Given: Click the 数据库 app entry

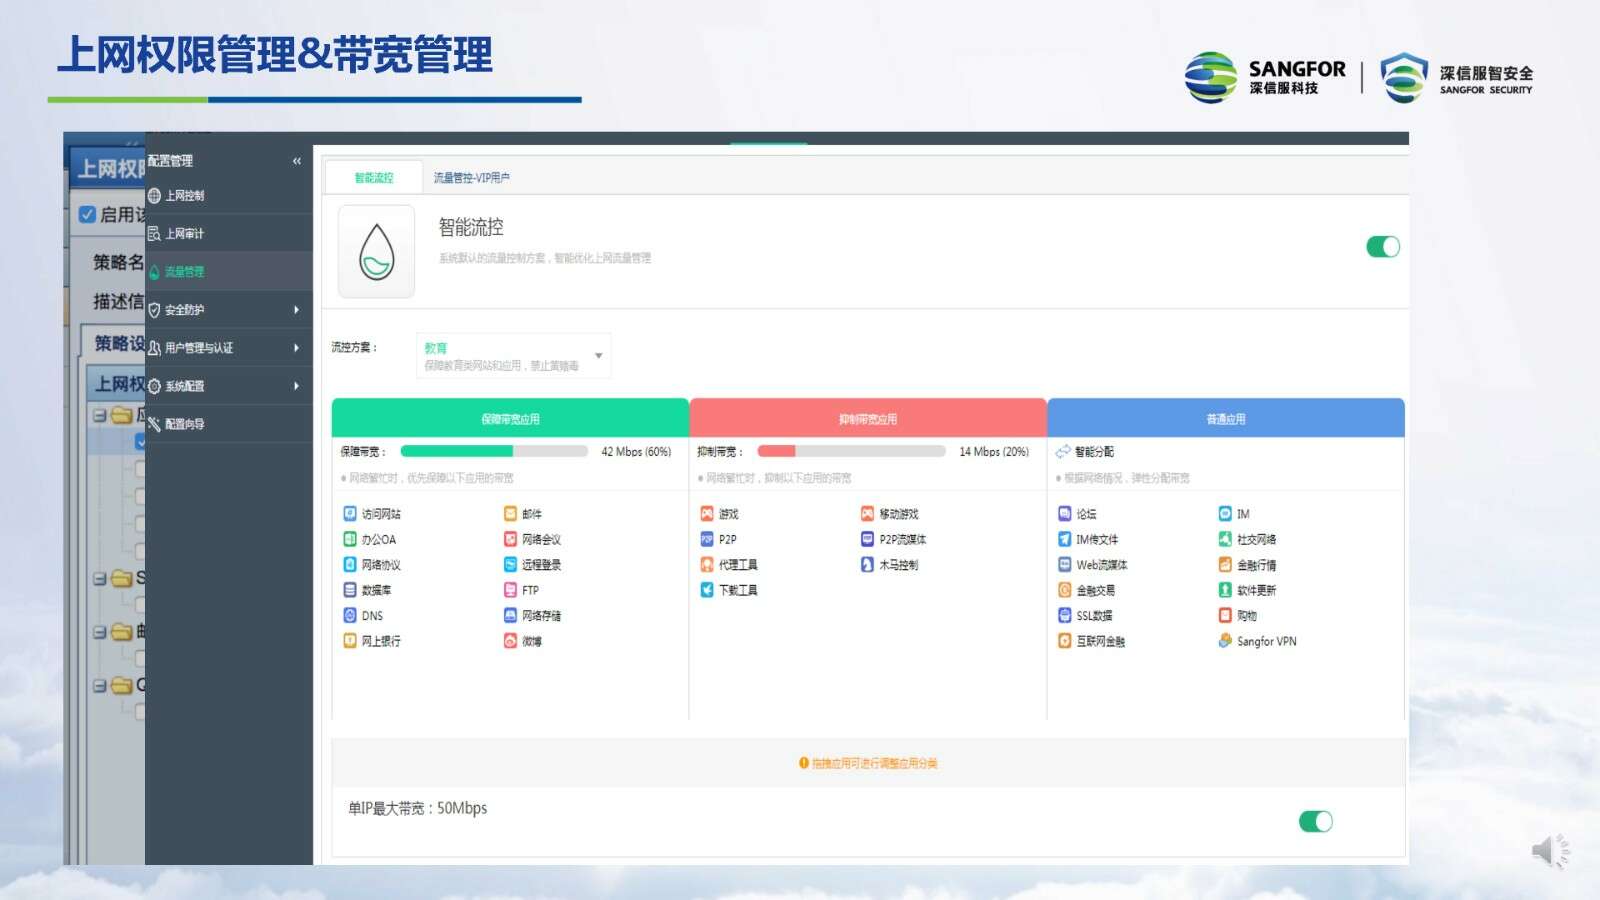Looking at the screenshot, I should pos(368,590).
